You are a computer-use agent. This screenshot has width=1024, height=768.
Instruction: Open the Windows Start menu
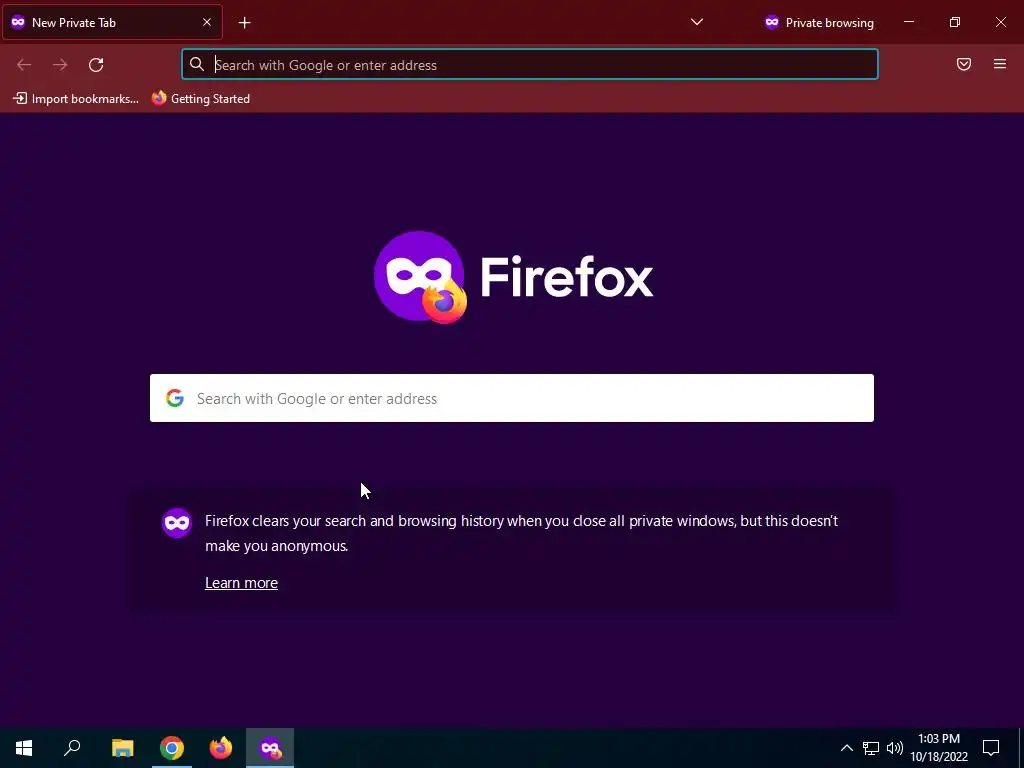point(24,748)
